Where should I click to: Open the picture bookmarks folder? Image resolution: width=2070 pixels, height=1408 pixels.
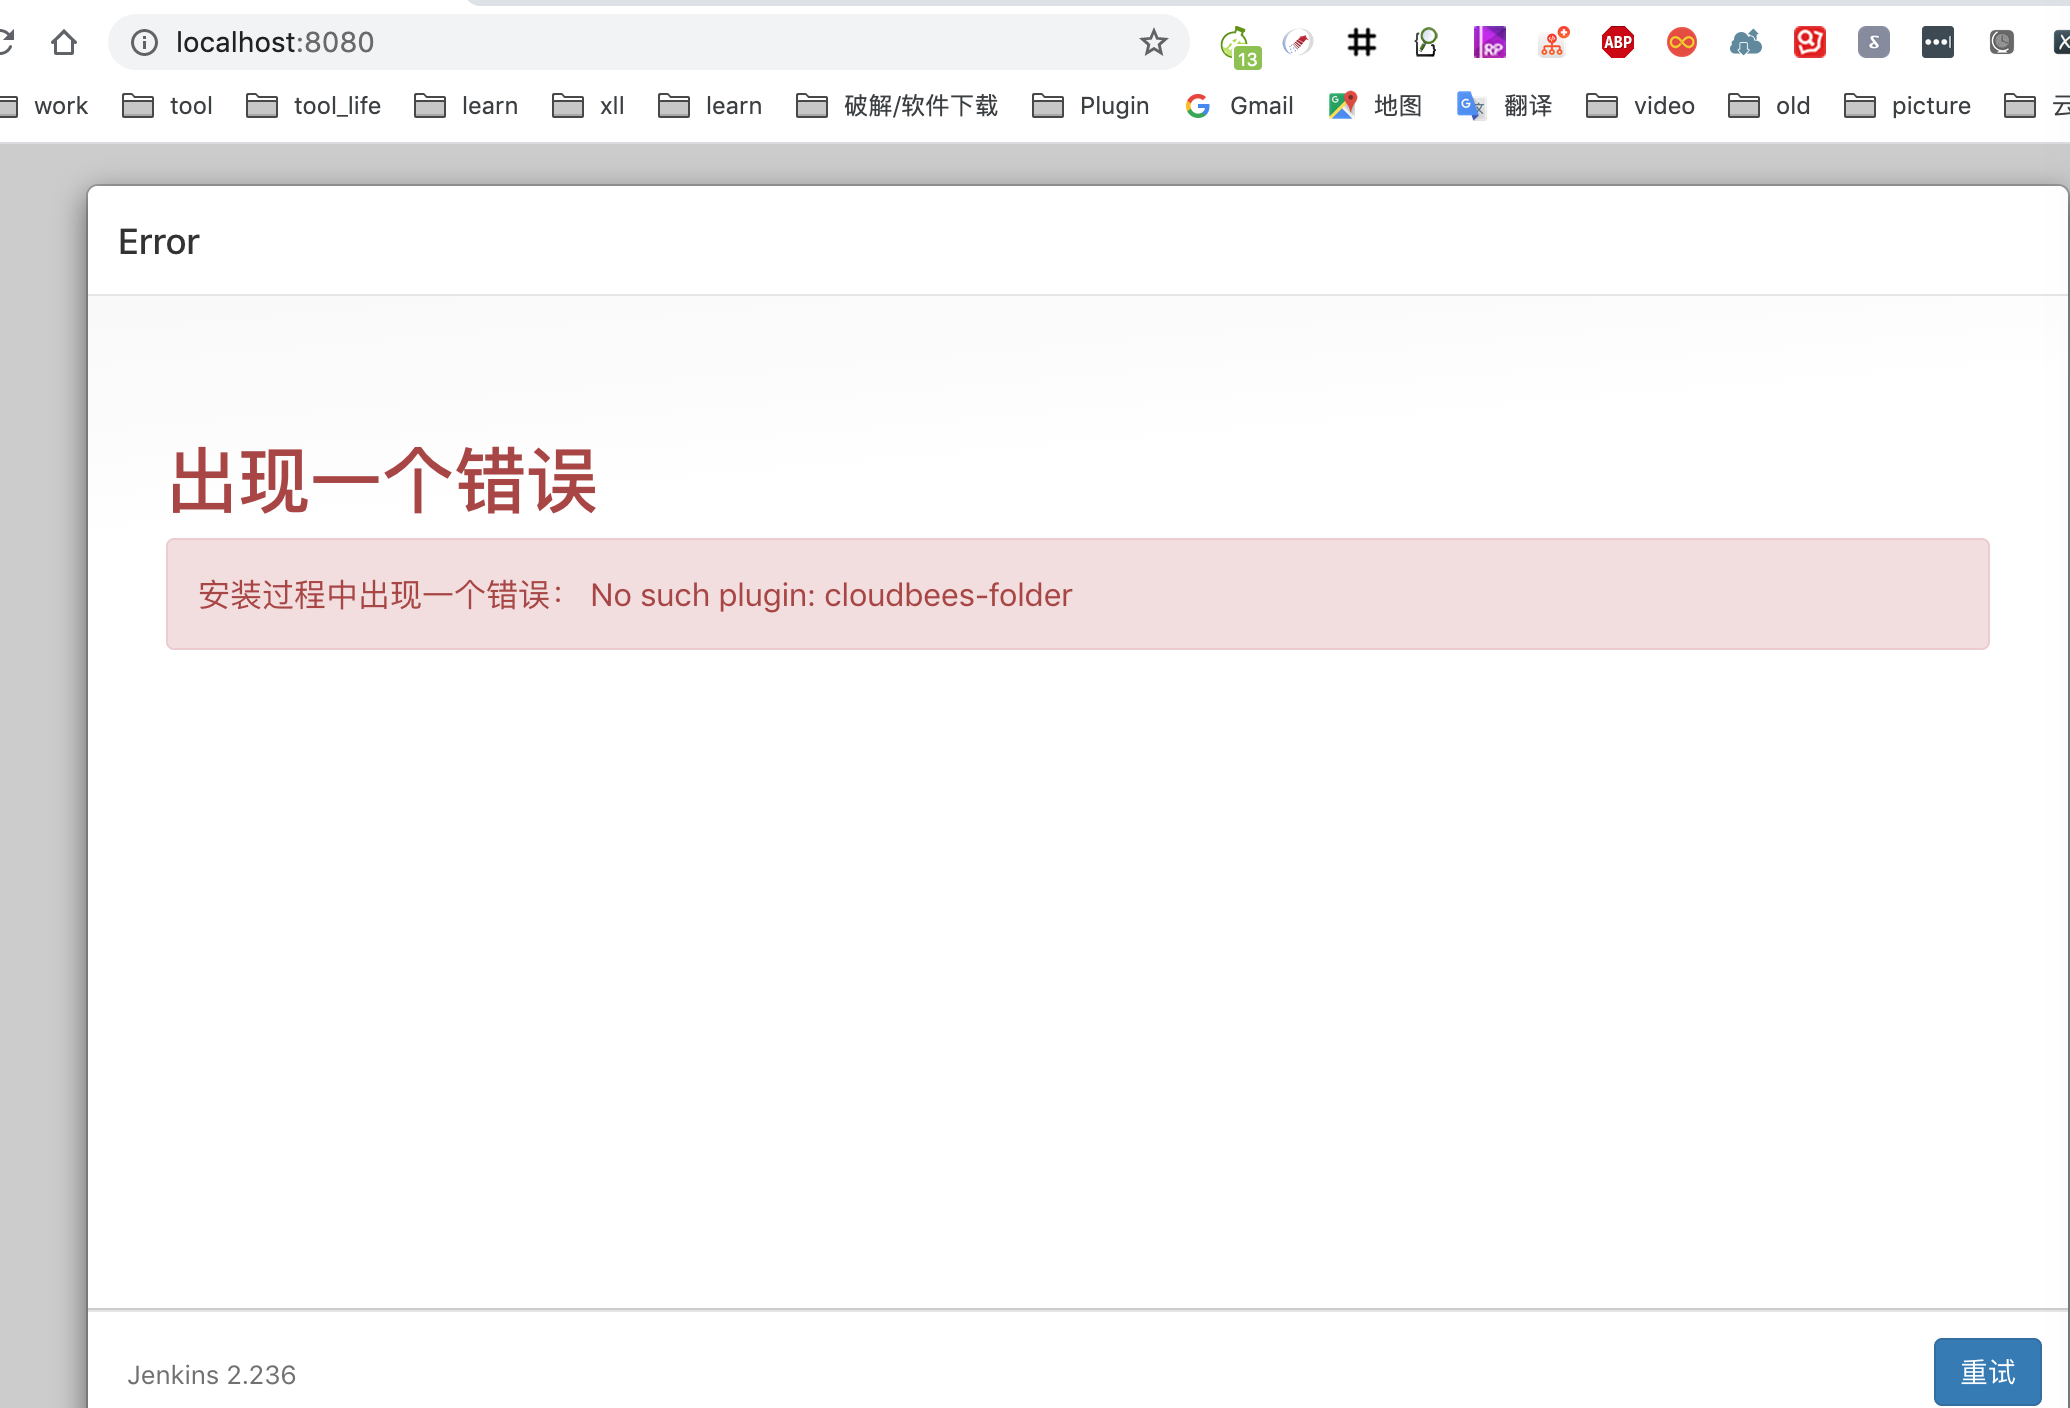click(1907, 106)
